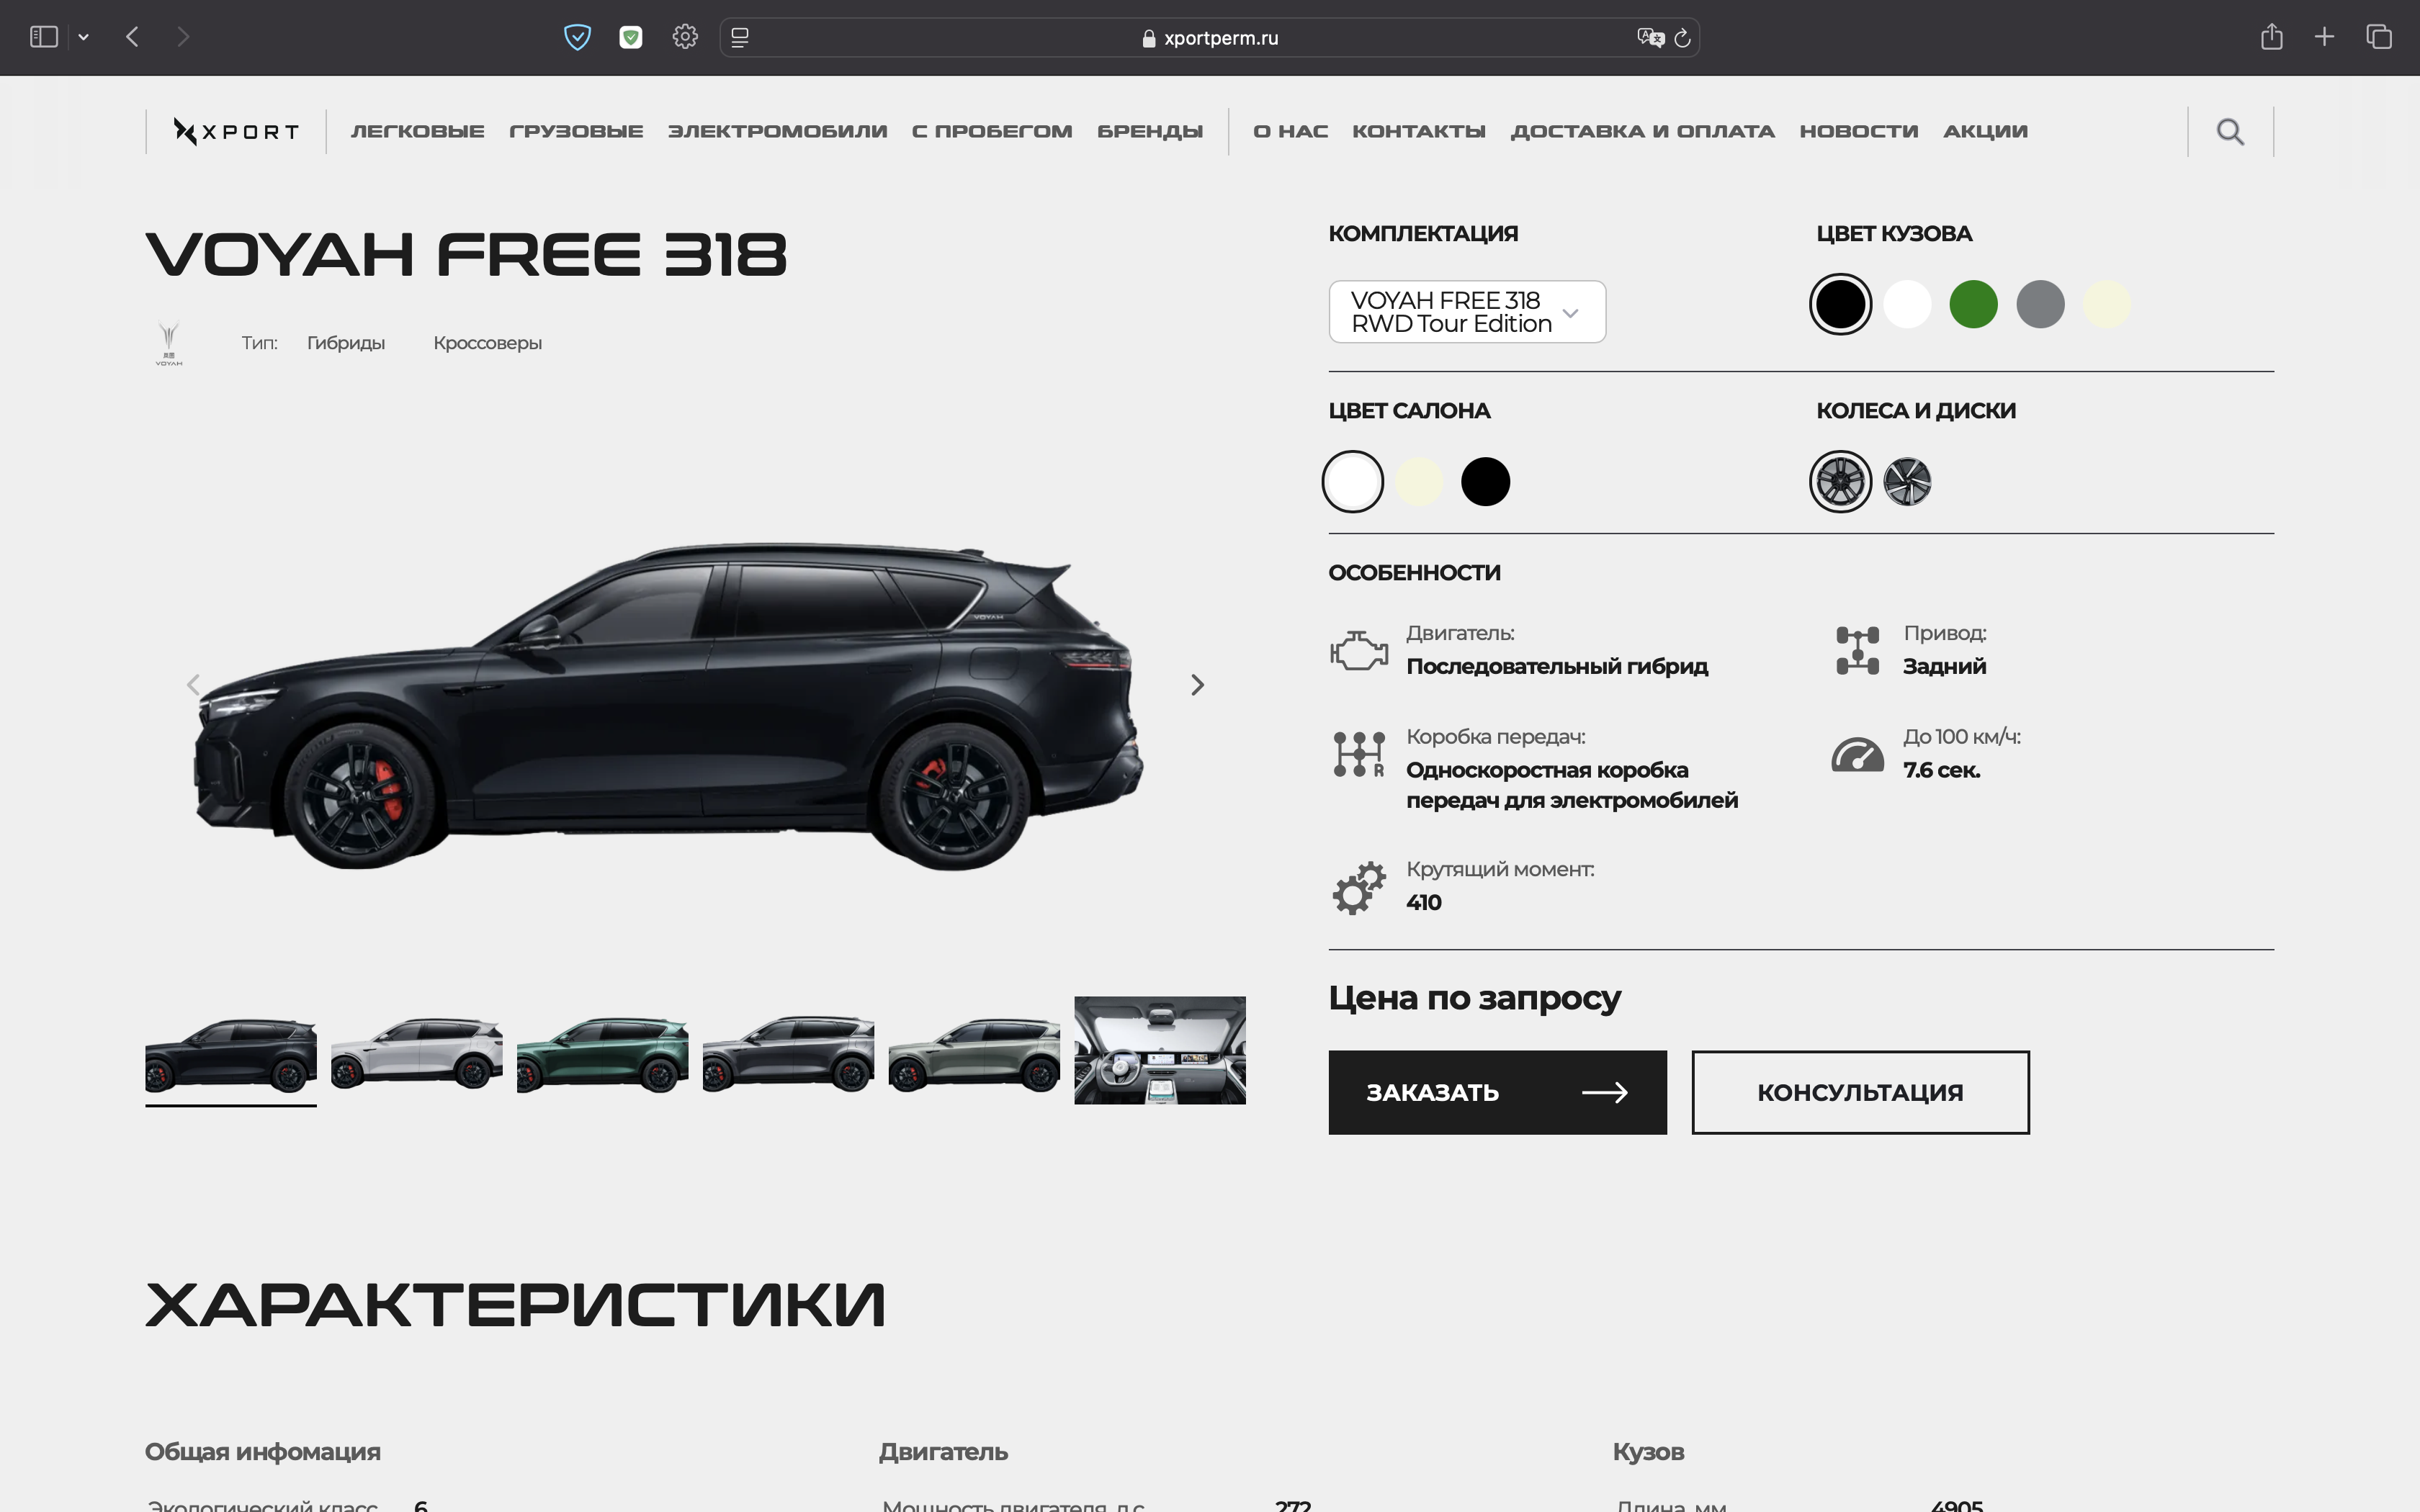The image size is (2420, 1512).
Task: Open the blue shield privacy extension
Action: click(x=577, y=37)
